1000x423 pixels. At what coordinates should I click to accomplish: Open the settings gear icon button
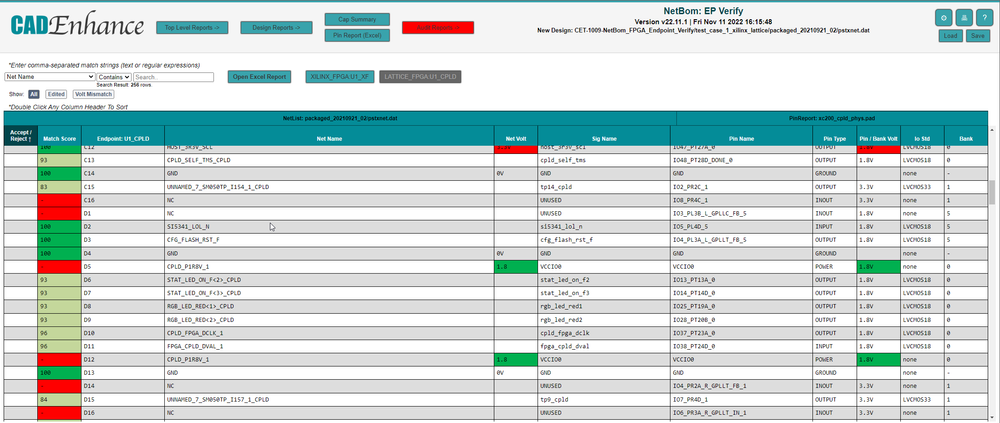click(944, 18)
